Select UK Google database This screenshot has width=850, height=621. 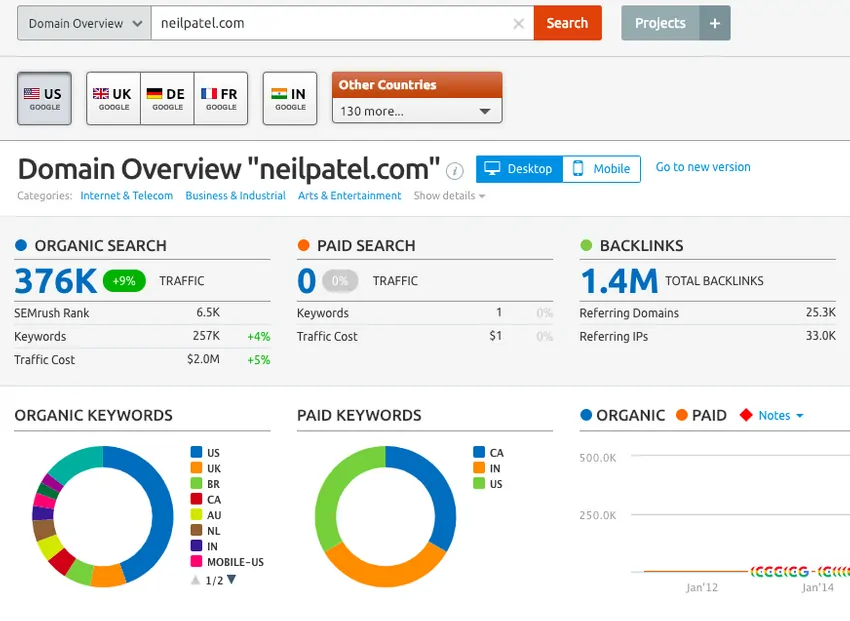113,99
